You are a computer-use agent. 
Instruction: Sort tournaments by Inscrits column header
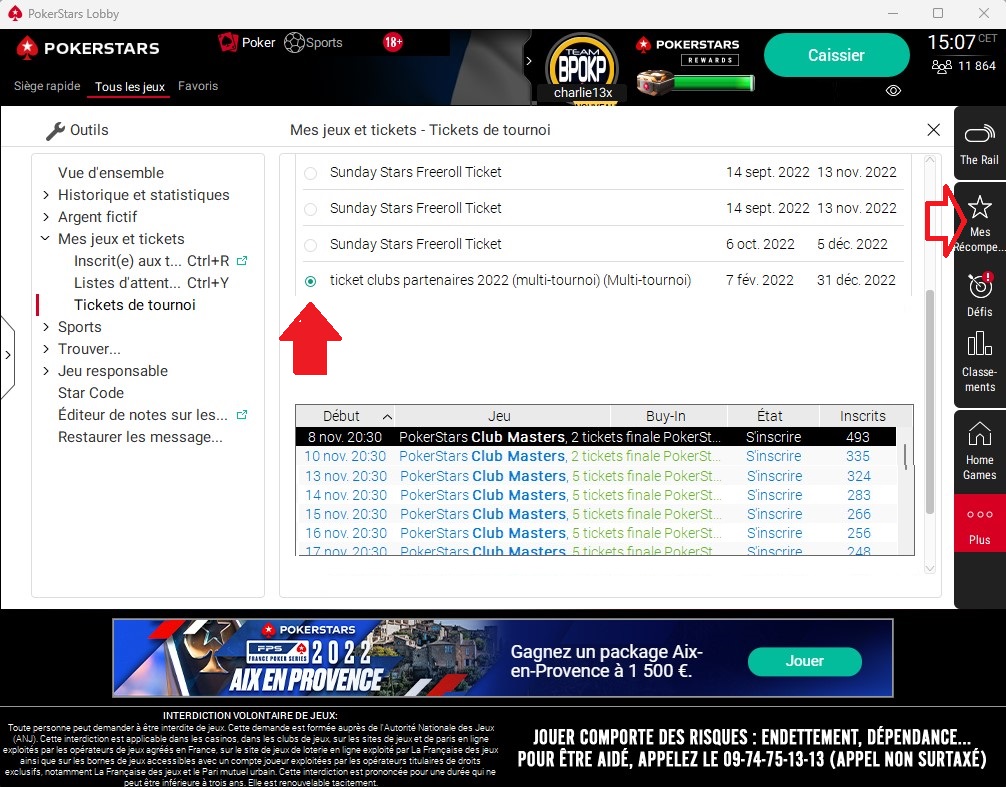862,416
